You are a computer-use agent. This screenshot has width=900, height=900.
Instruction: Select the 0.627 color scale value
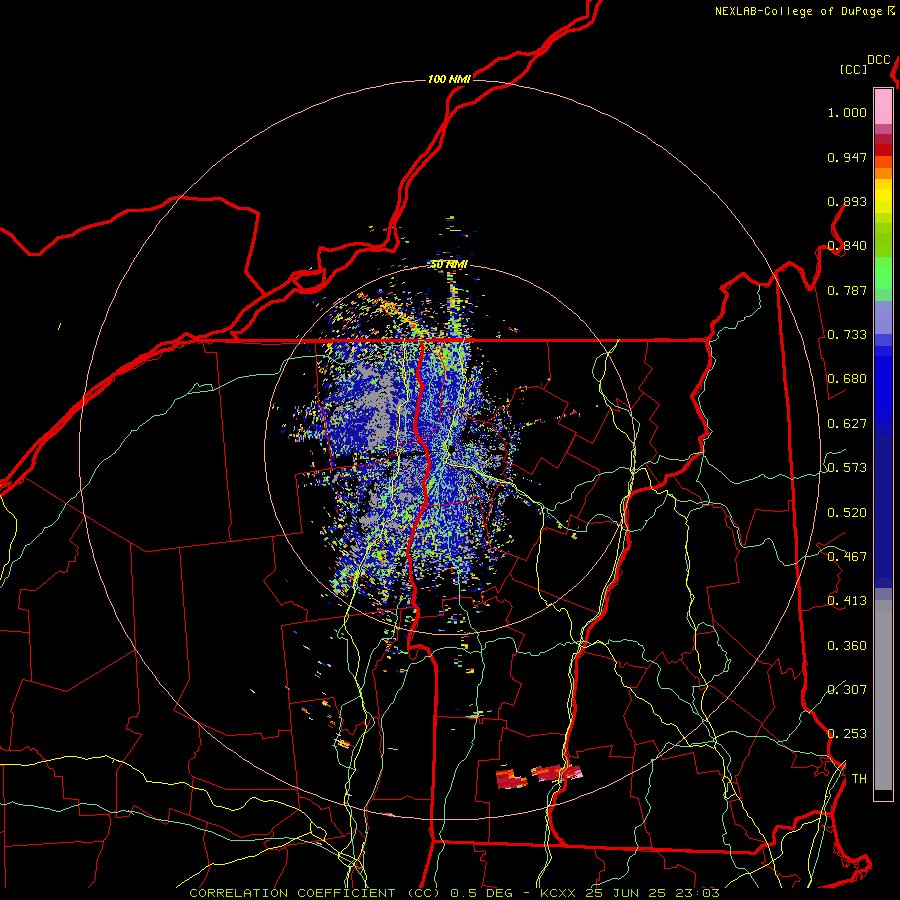tap(847, 424)
